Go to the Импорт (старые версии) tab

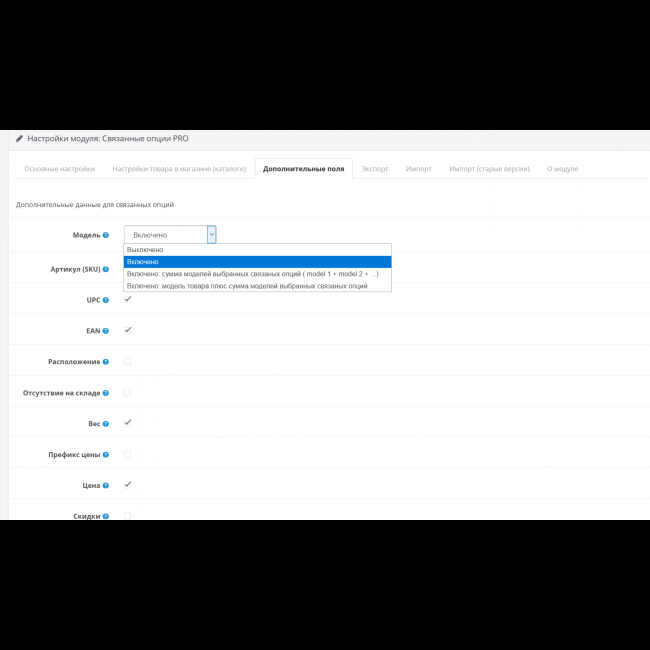489,169
